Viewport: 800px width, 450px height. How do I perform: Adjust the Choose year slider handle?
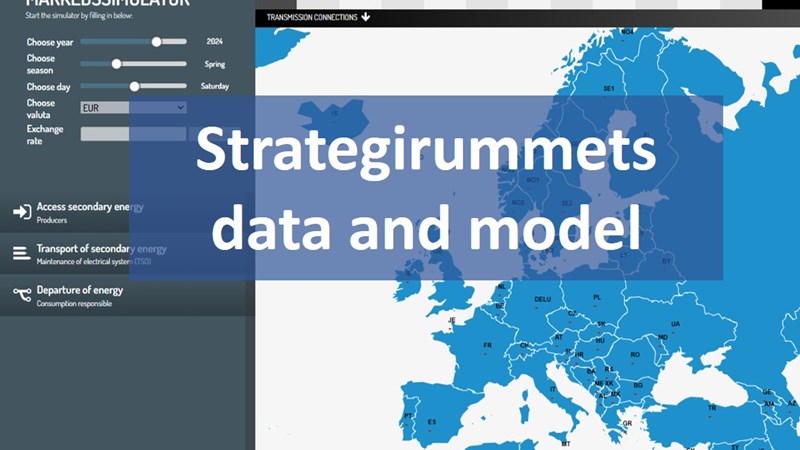click(157, 42)
